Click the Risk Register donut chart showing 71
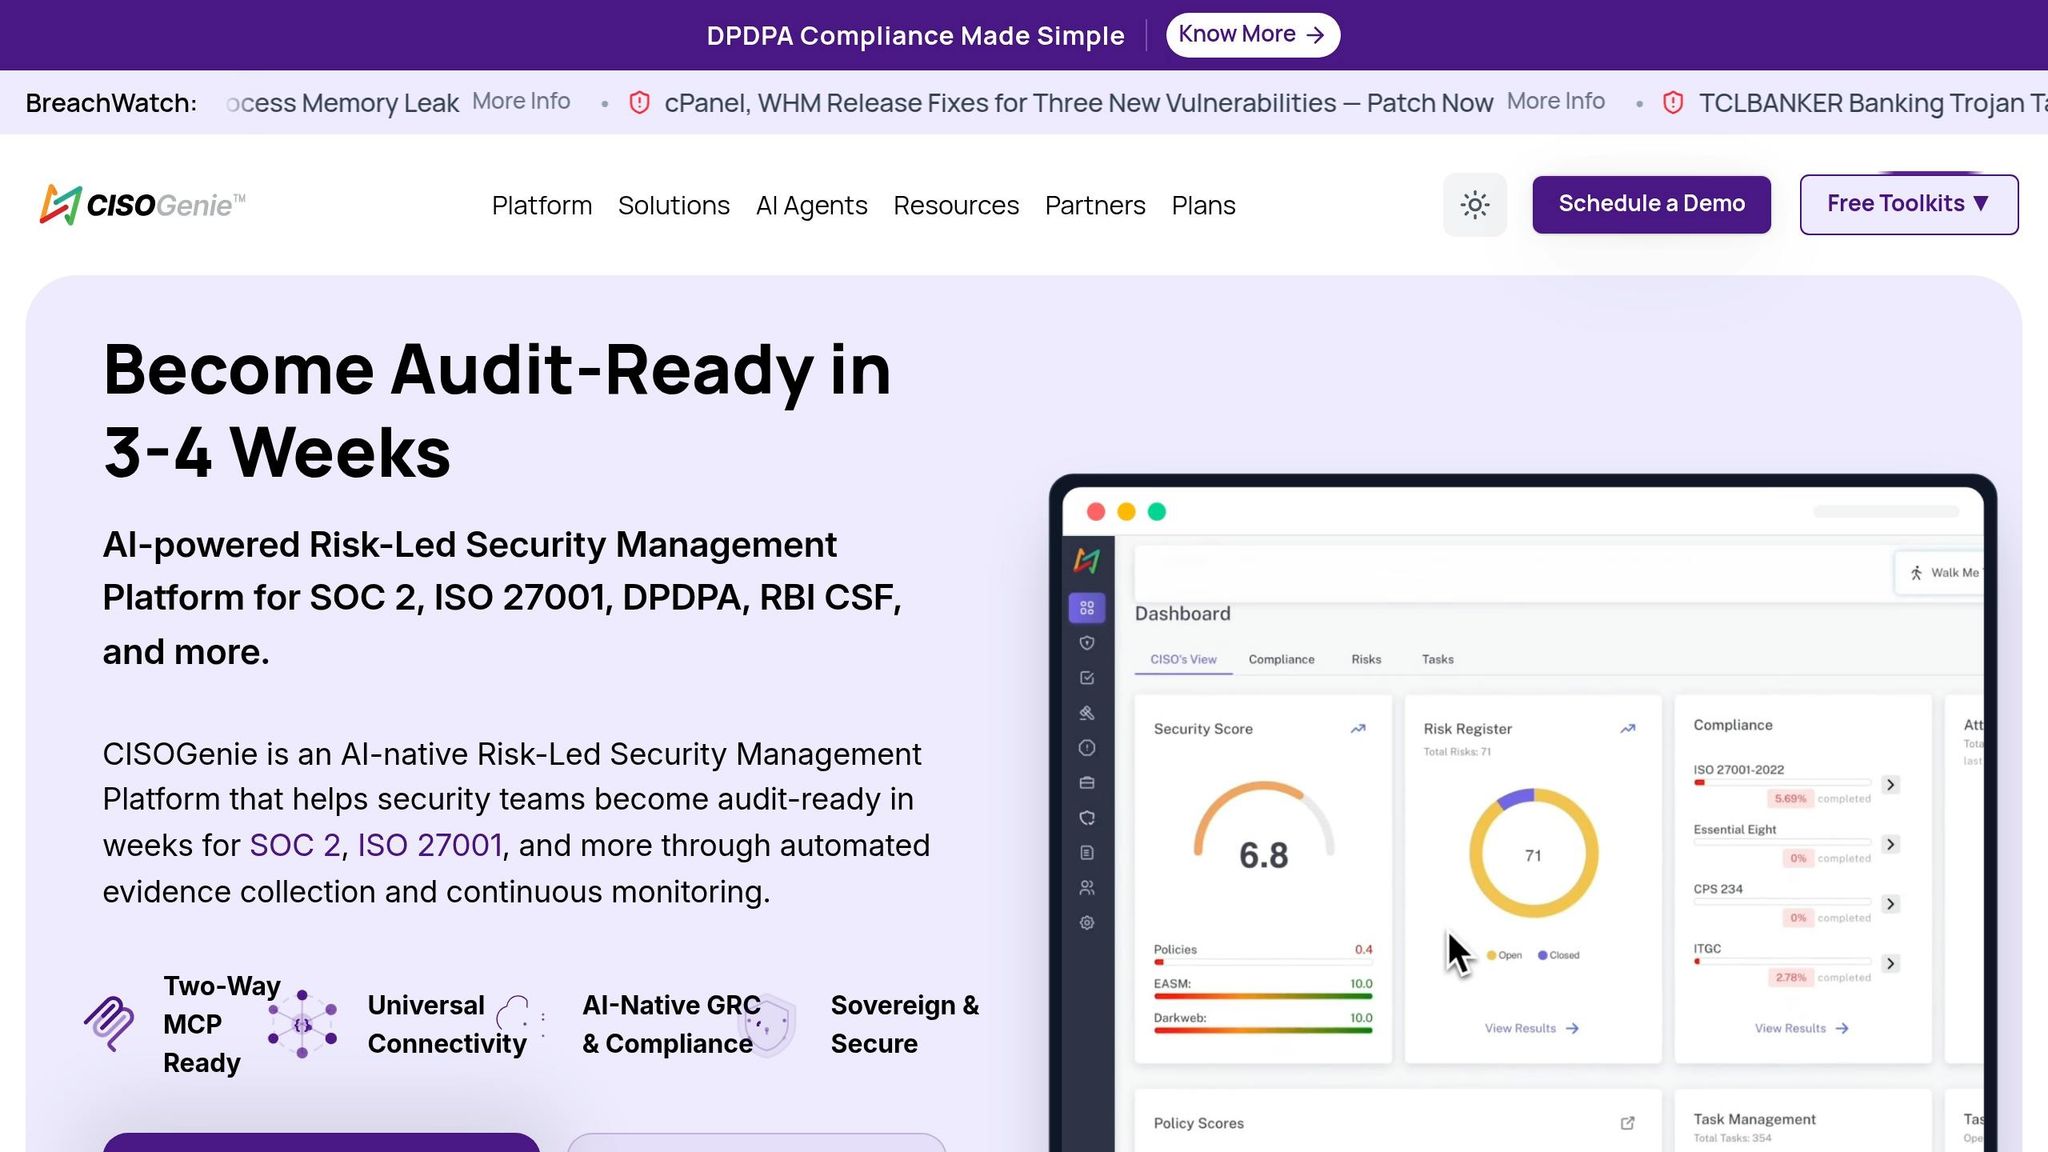This screenshot has width=2048, height=1152. pos(1533,853)
